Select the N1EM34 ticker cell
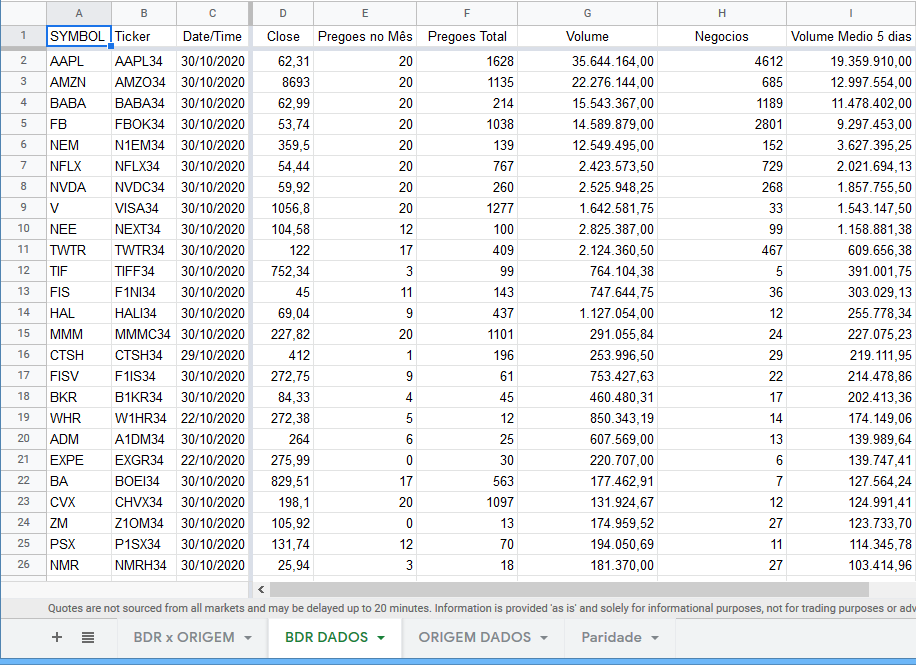This screenshot has height=665, width=916. (144, 145)
